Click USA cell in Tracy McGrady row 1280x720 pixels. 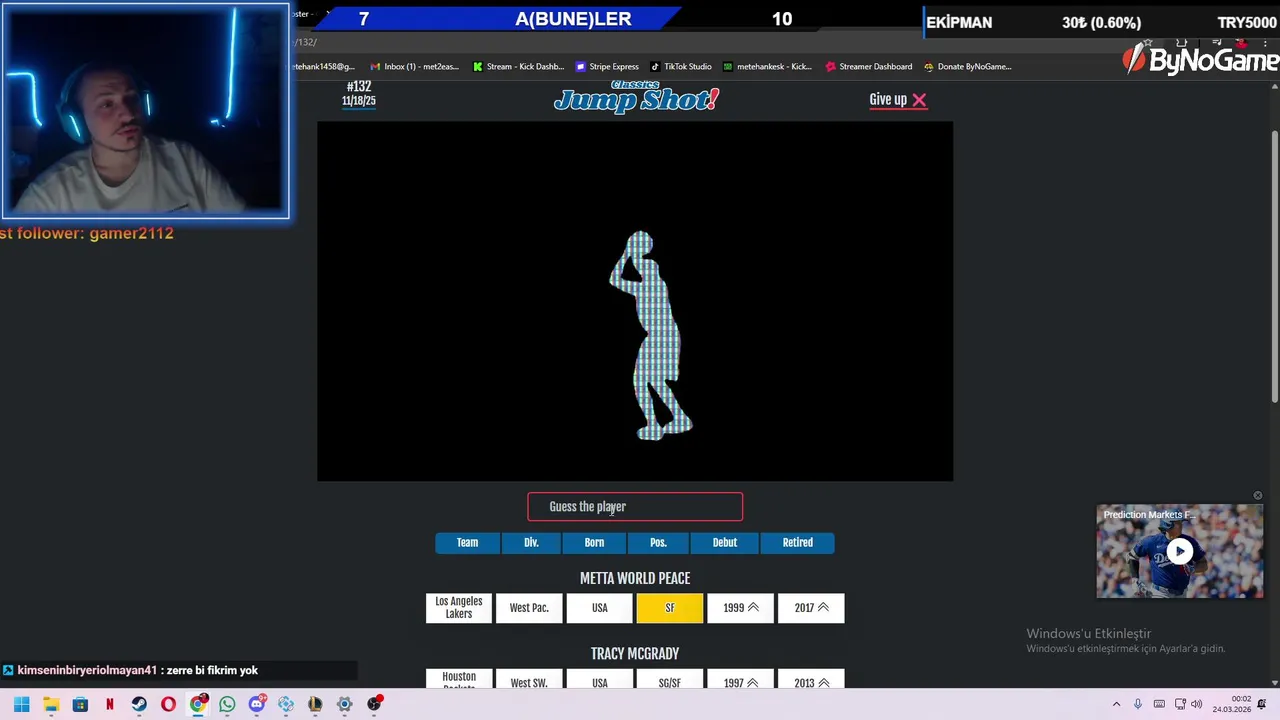click(600, 681)
